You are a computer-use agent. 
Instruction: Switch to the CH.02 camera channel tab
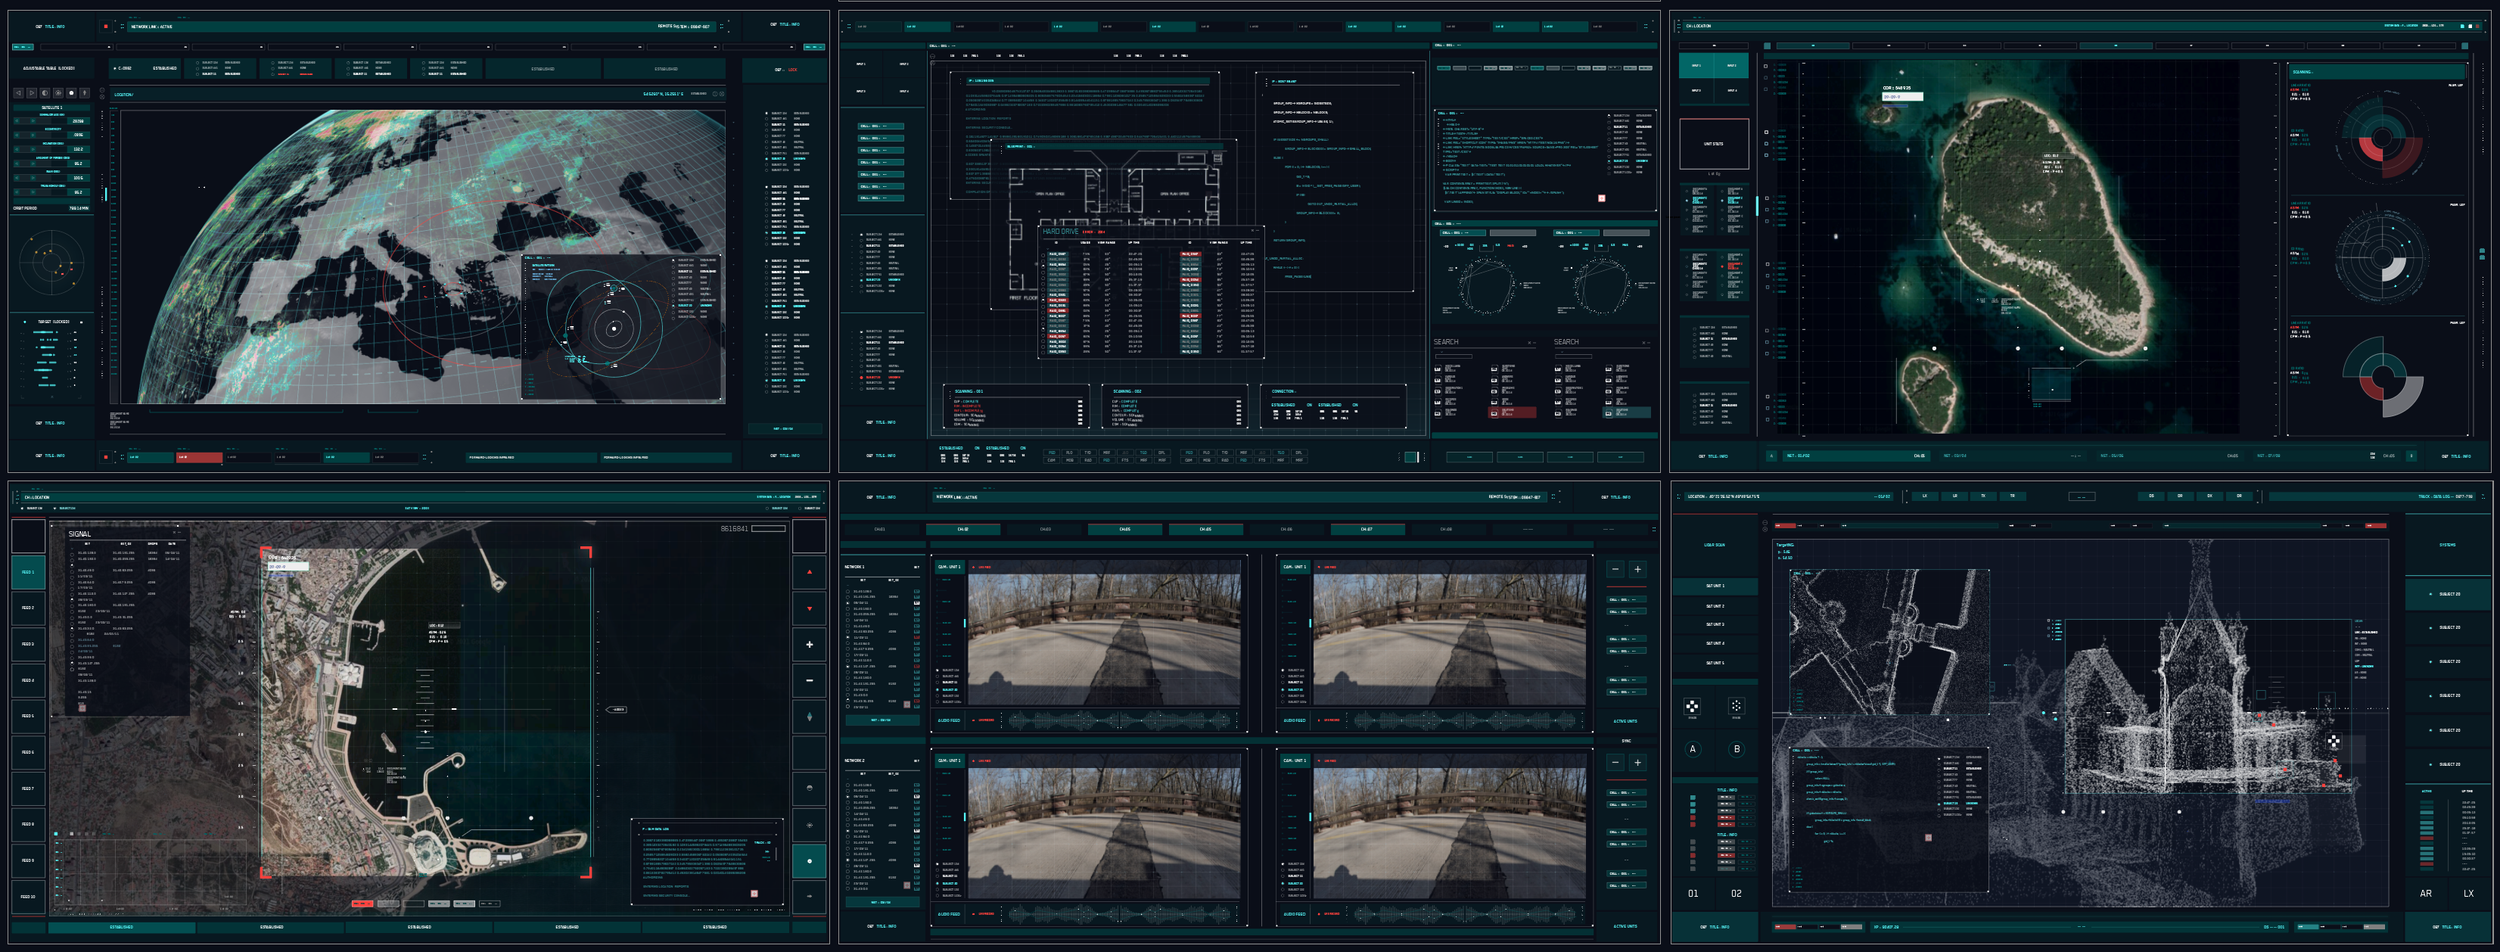(x=962, y=529)
